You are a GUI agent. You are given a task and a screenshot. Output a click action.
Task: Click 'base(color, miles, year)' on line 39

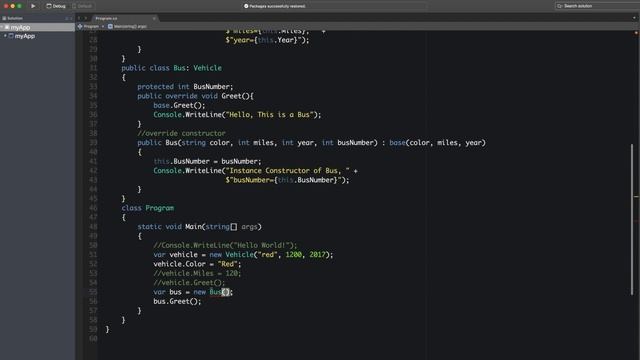pos(438,143)
